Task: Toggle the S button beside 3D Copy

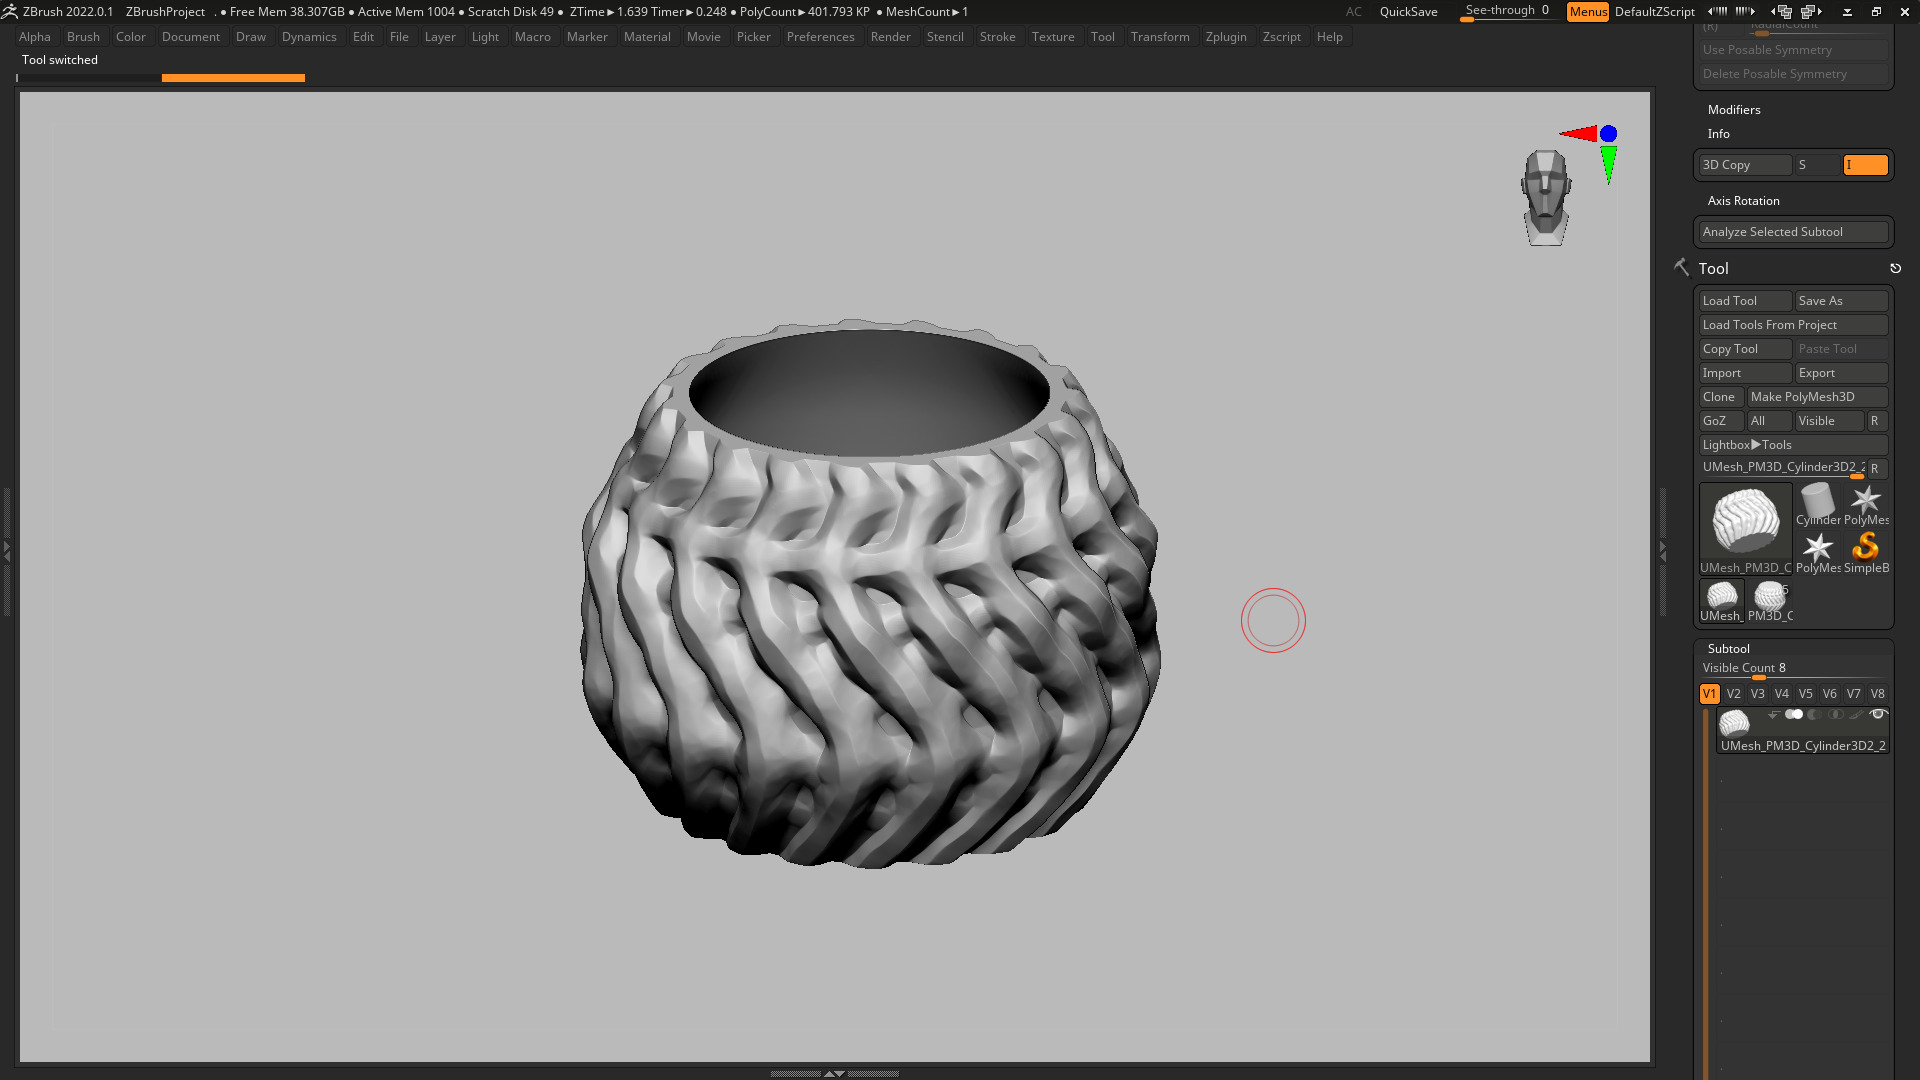Action: coord(1818,165)
